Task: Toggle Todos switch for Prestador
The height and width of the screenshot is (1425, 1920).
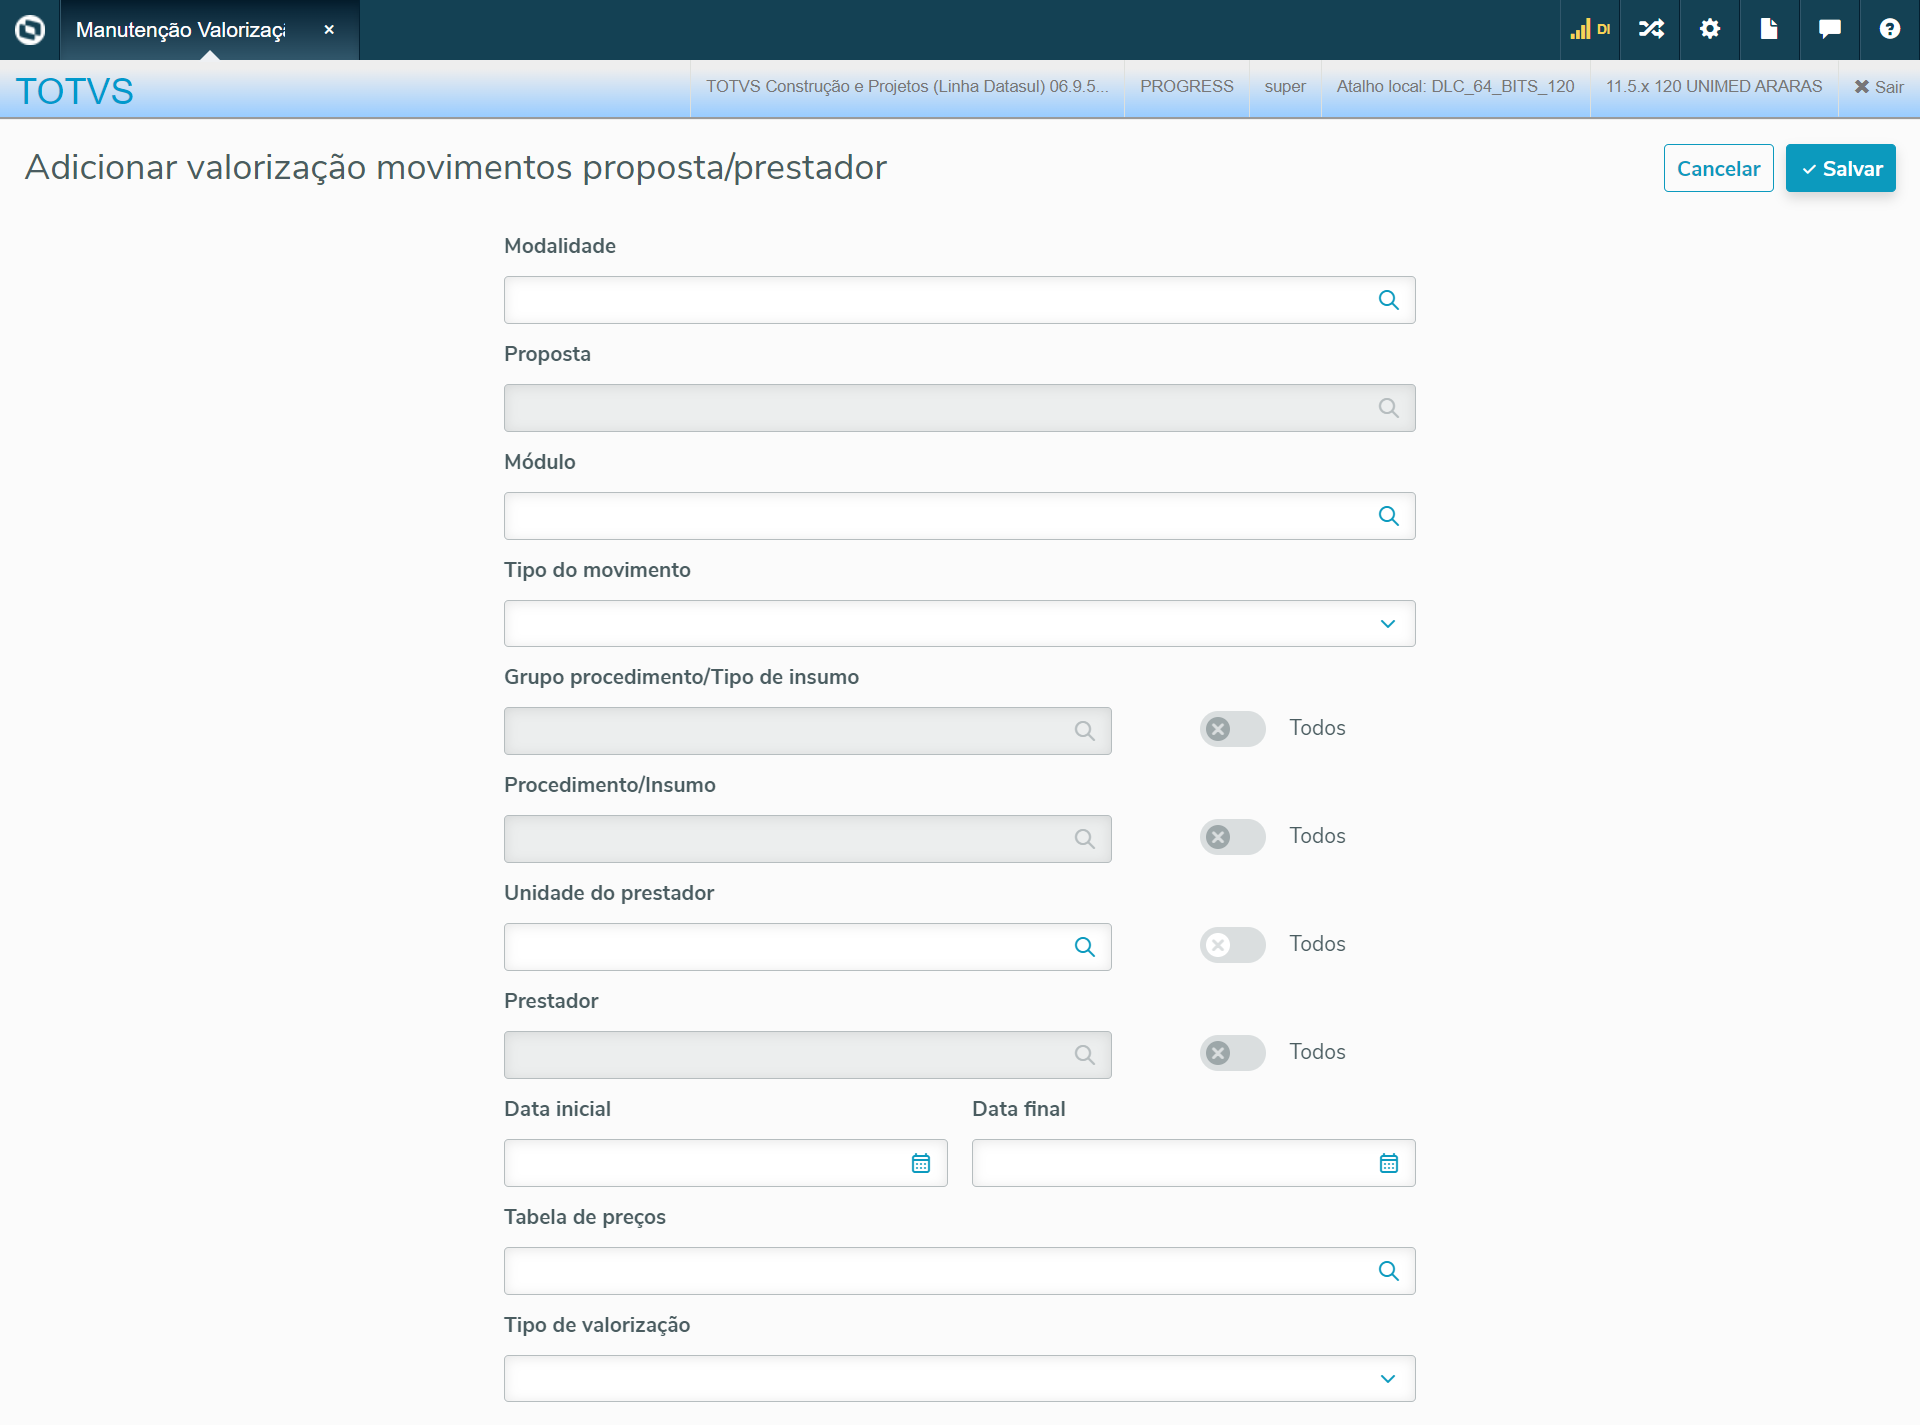Action: coord(1232,1053)
